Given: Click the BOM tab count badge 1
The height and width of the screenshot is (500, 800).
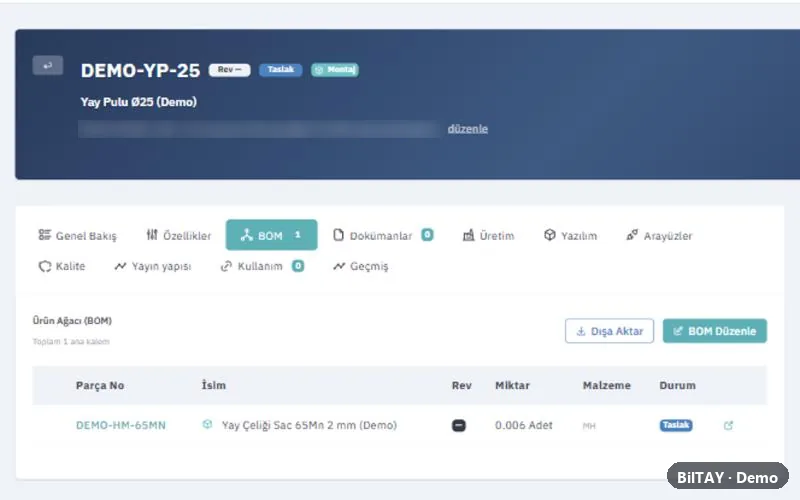Looking at the screenshot, I should tap(298, 235).
